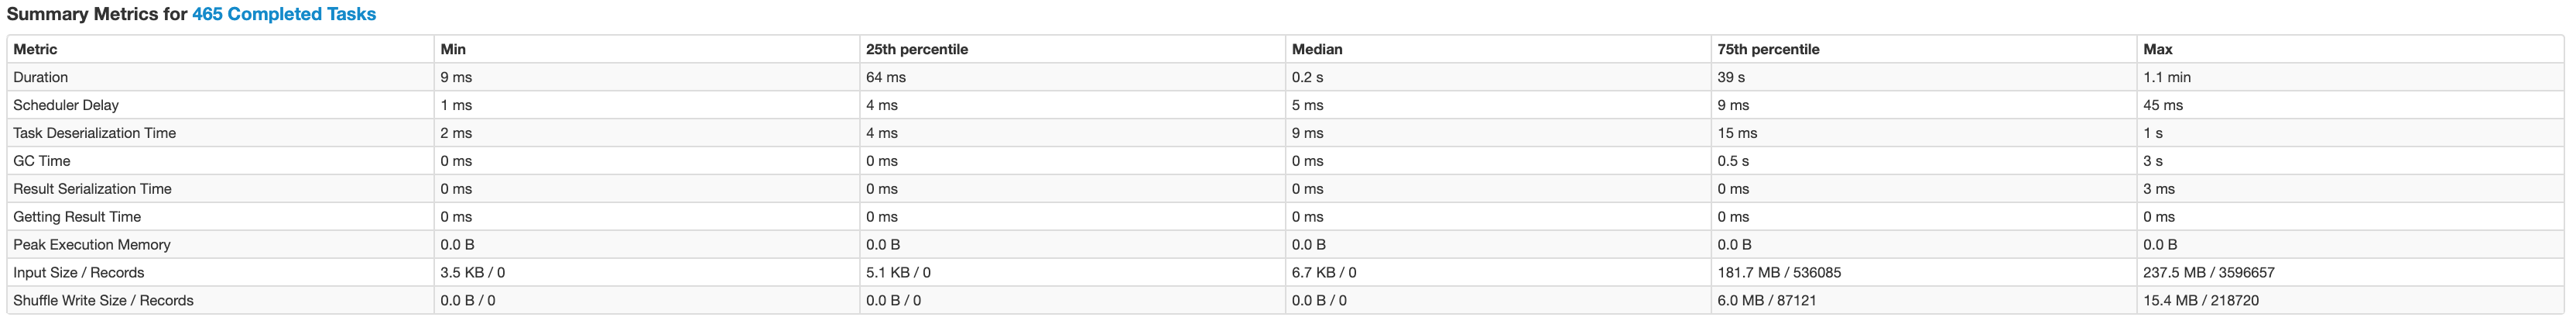This screenshot has height=324, width=2576.
Task: Click the Median column header
Action: click(x=1317, y=49)
